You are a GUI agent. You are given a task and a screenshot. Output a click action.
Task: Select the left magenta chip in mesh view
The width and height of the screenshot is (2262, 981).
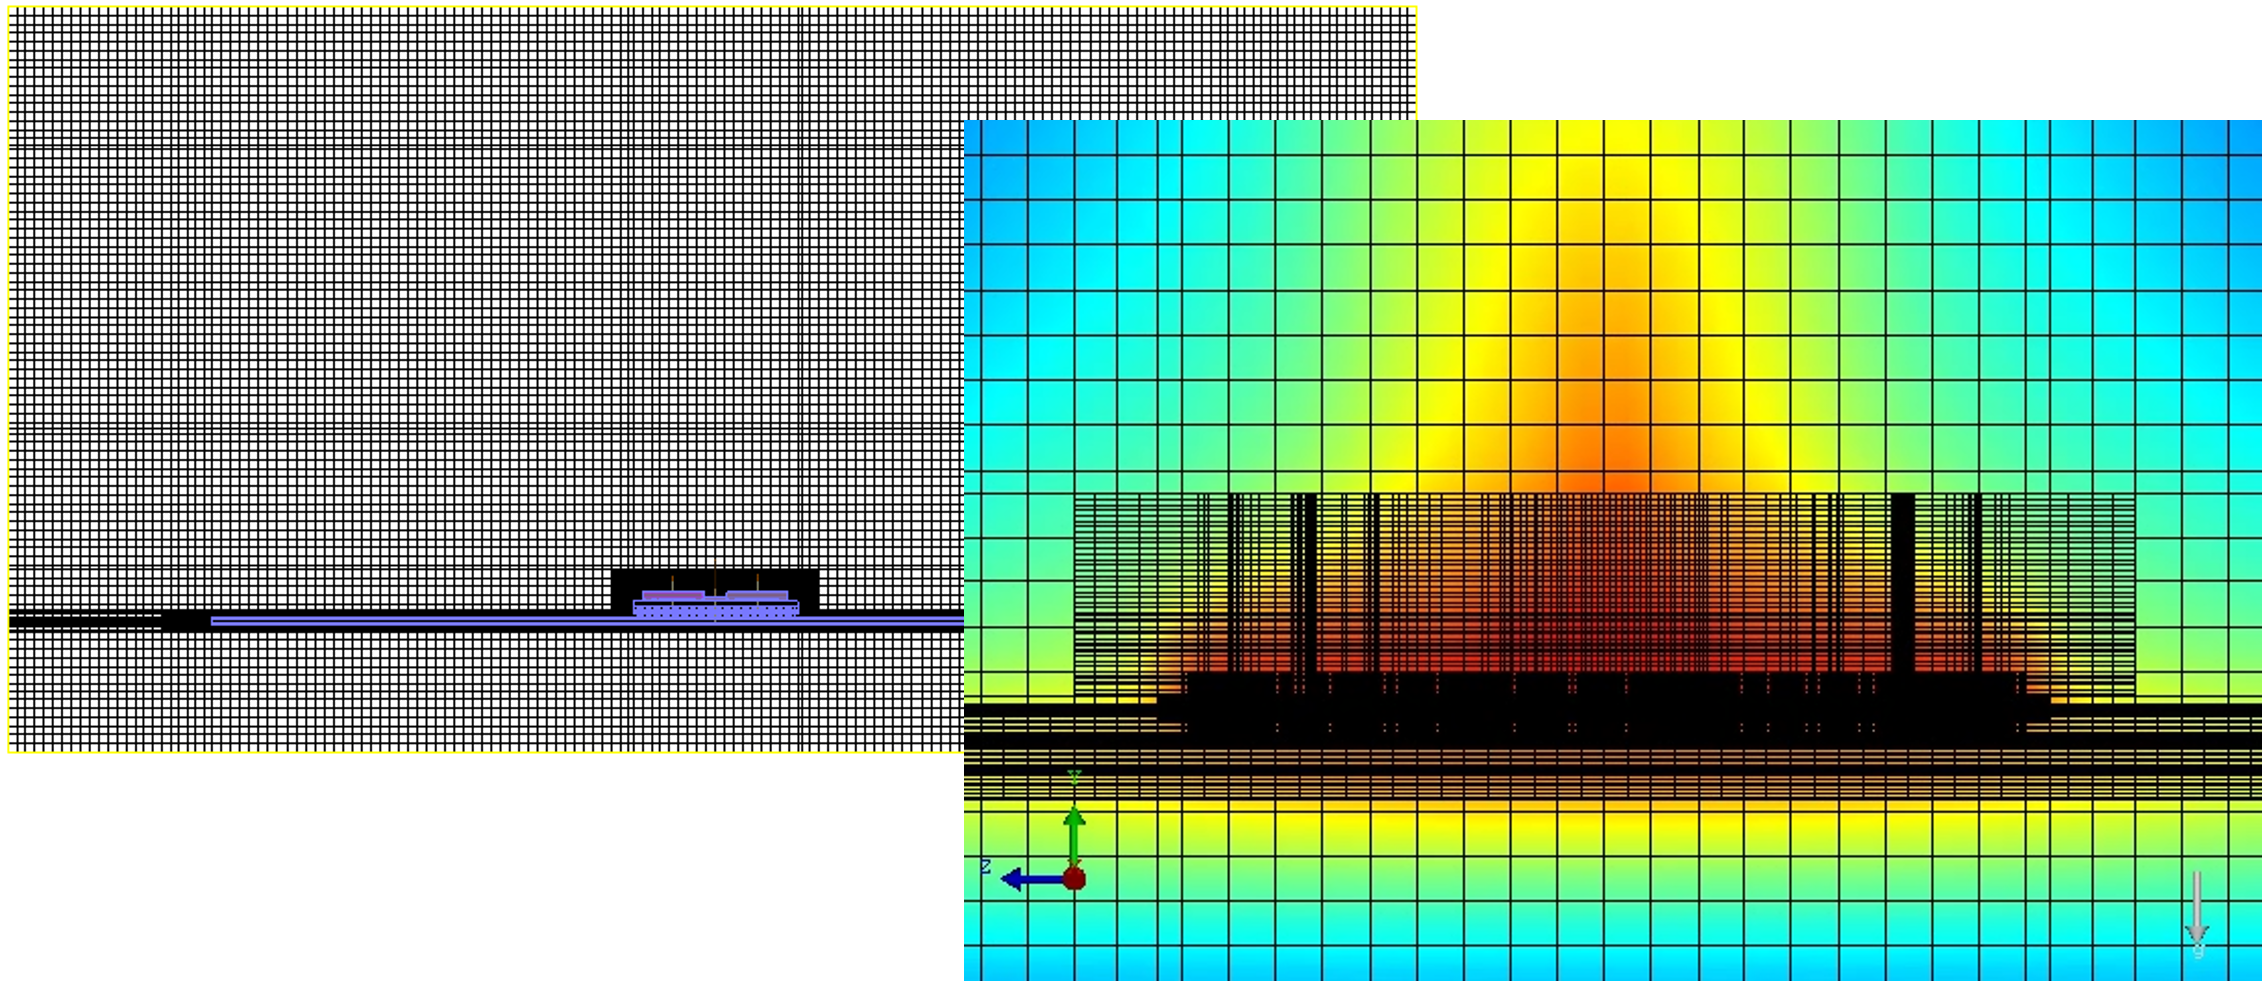(673, 595)
